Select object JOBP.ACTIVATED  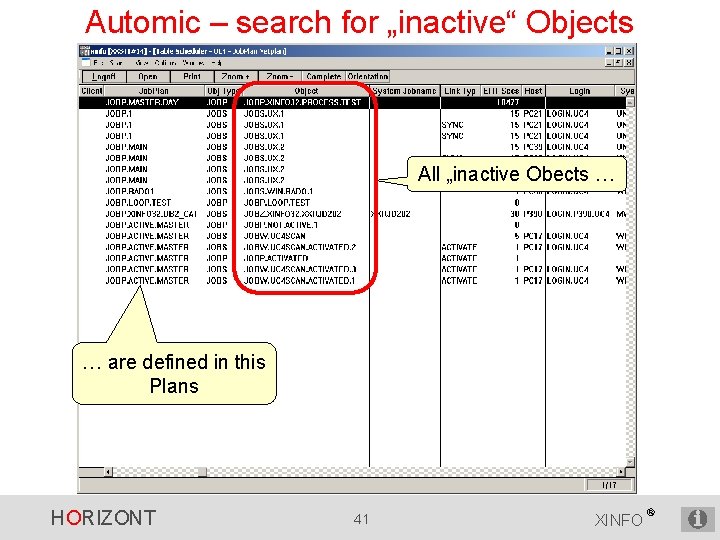point(276,258)
